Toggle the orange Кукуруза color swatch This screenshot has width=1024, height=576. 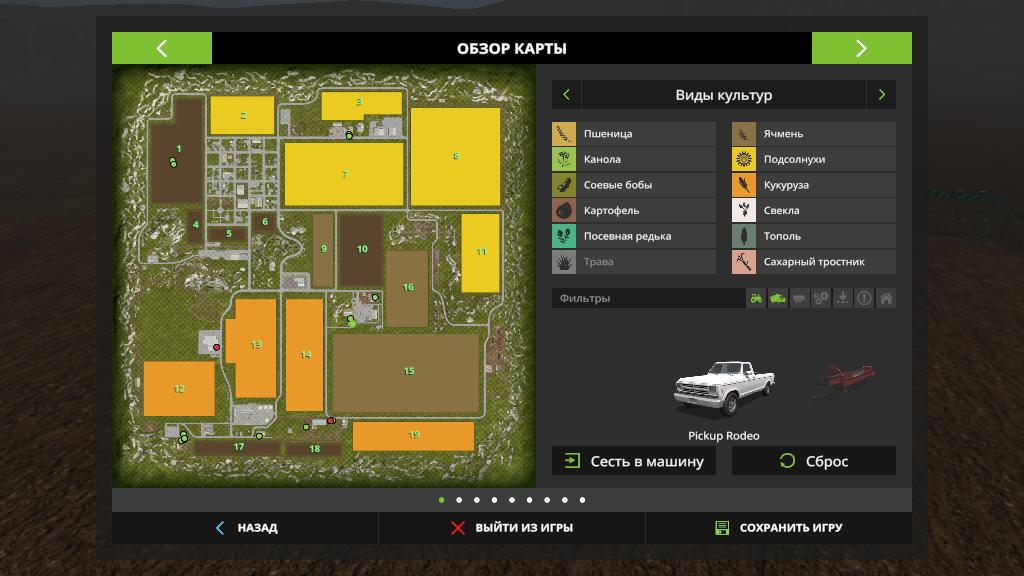tap(743, 185)
